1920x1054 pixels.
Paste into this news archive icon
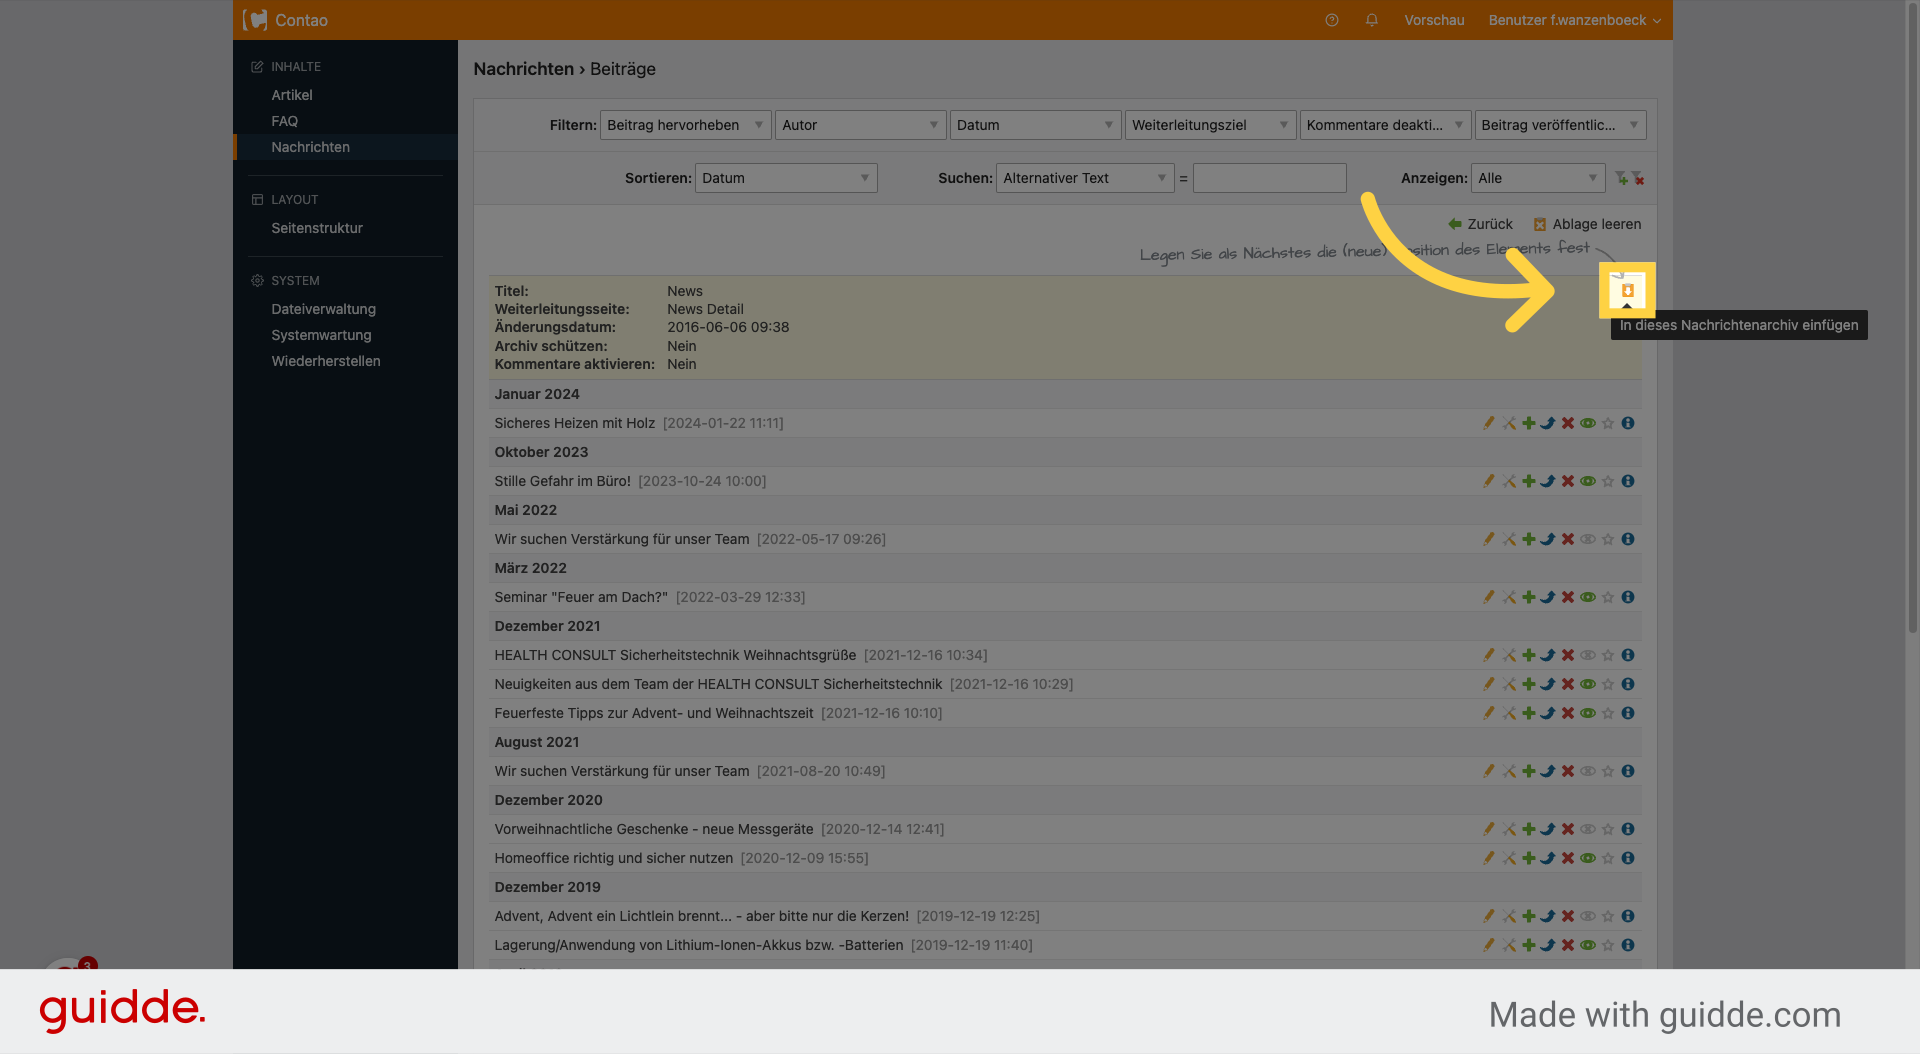[x=1627, y=291]
